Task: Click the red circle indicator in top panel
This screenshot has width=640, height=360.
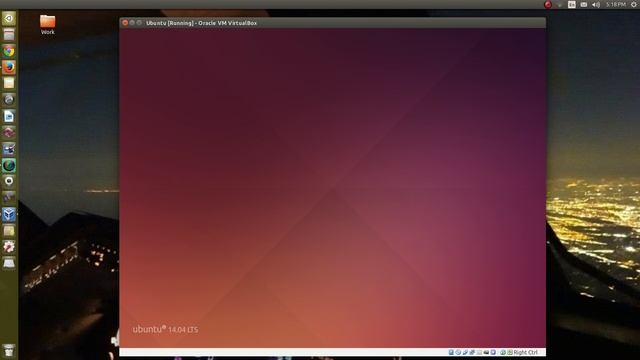Action: [x=548, y=4]
